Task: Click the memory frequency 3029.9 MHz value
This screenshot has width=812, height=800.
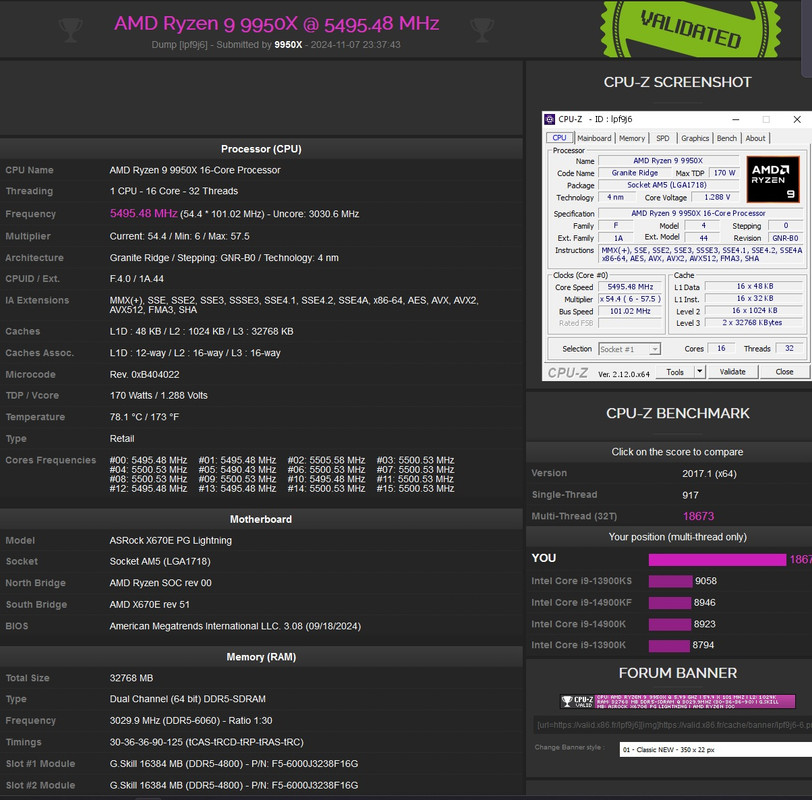Action: tap(191, 720)
